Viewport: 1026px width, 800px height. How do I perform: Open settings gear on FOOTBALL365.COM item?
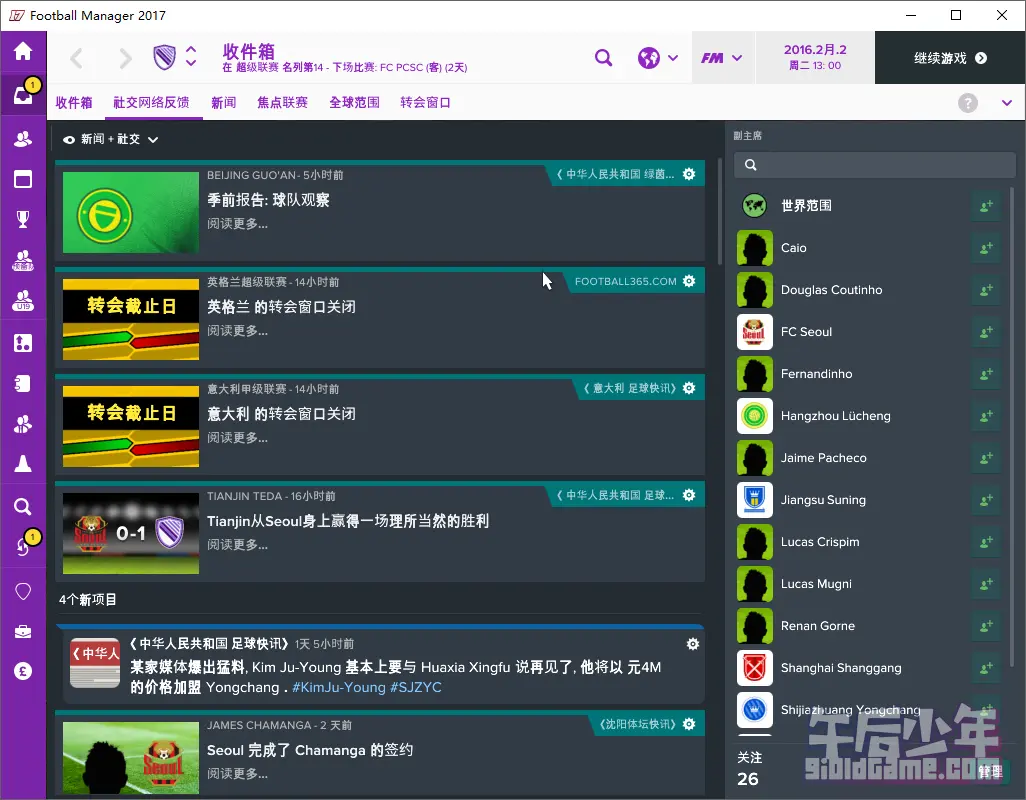coord(689,281)
